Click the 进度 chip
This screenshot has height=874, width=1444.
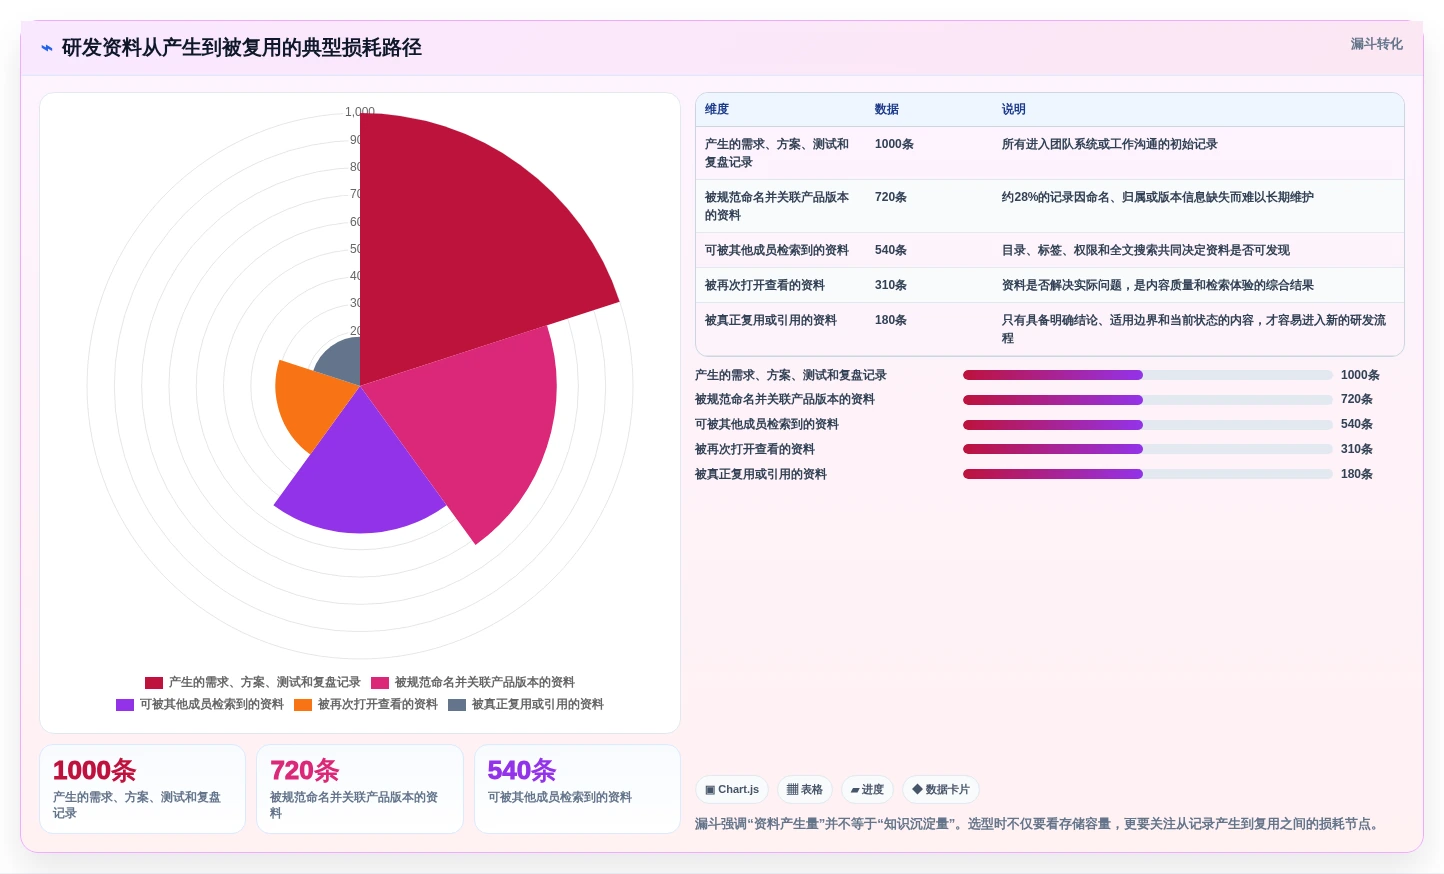point(867,789)
